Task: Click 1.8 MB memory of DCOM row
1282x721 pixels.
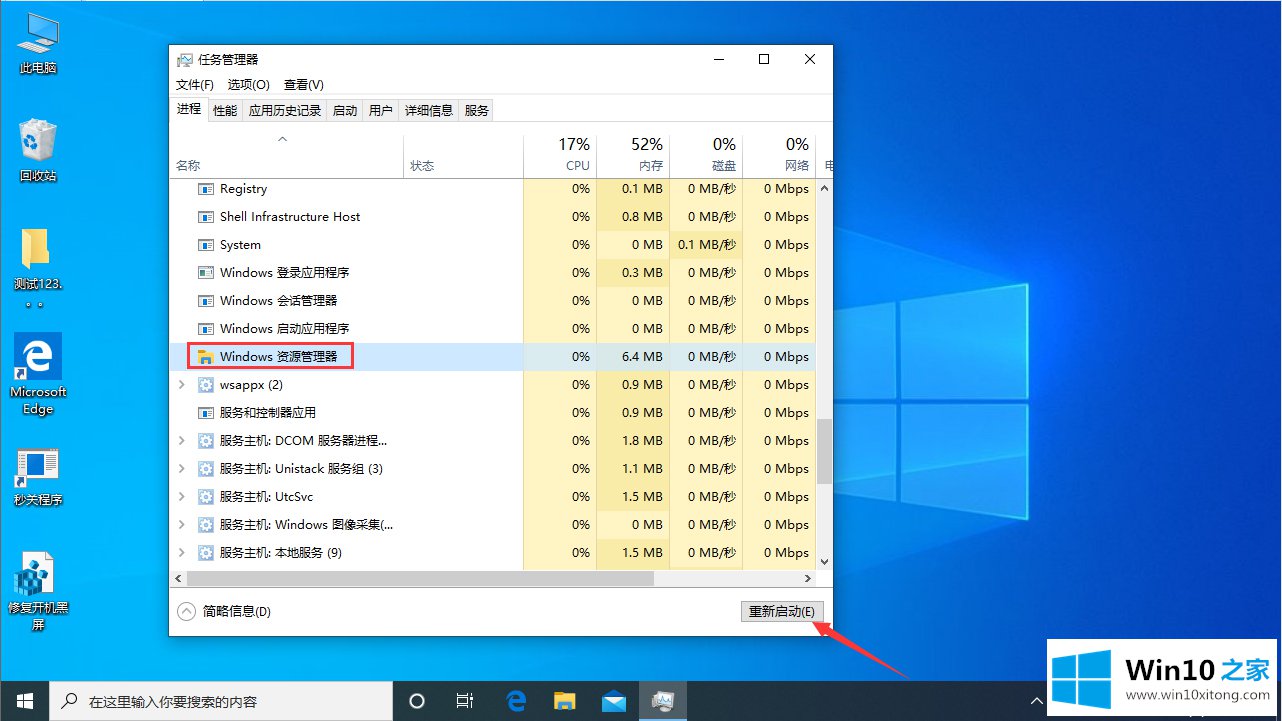Action: point(642,441)
